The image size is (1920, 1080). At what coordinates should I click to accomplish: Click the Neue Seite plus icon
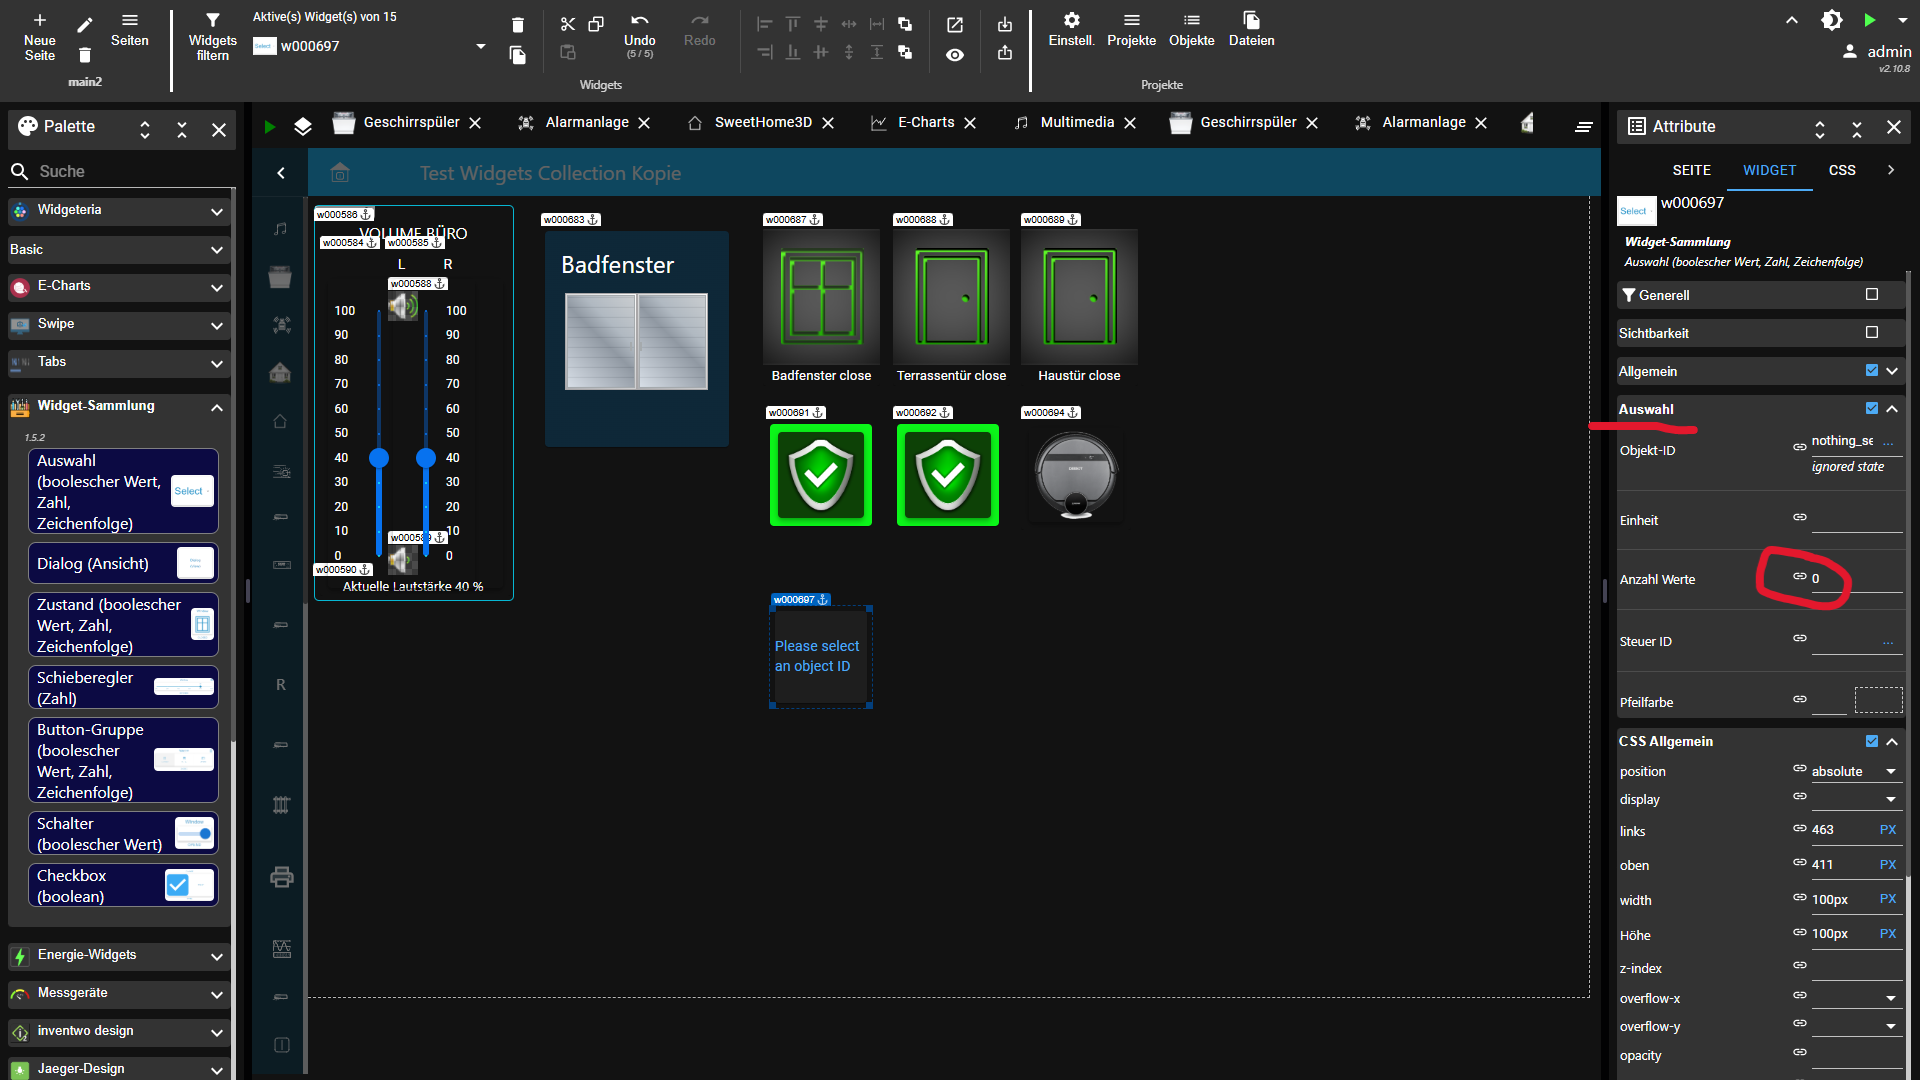[40, 20]
